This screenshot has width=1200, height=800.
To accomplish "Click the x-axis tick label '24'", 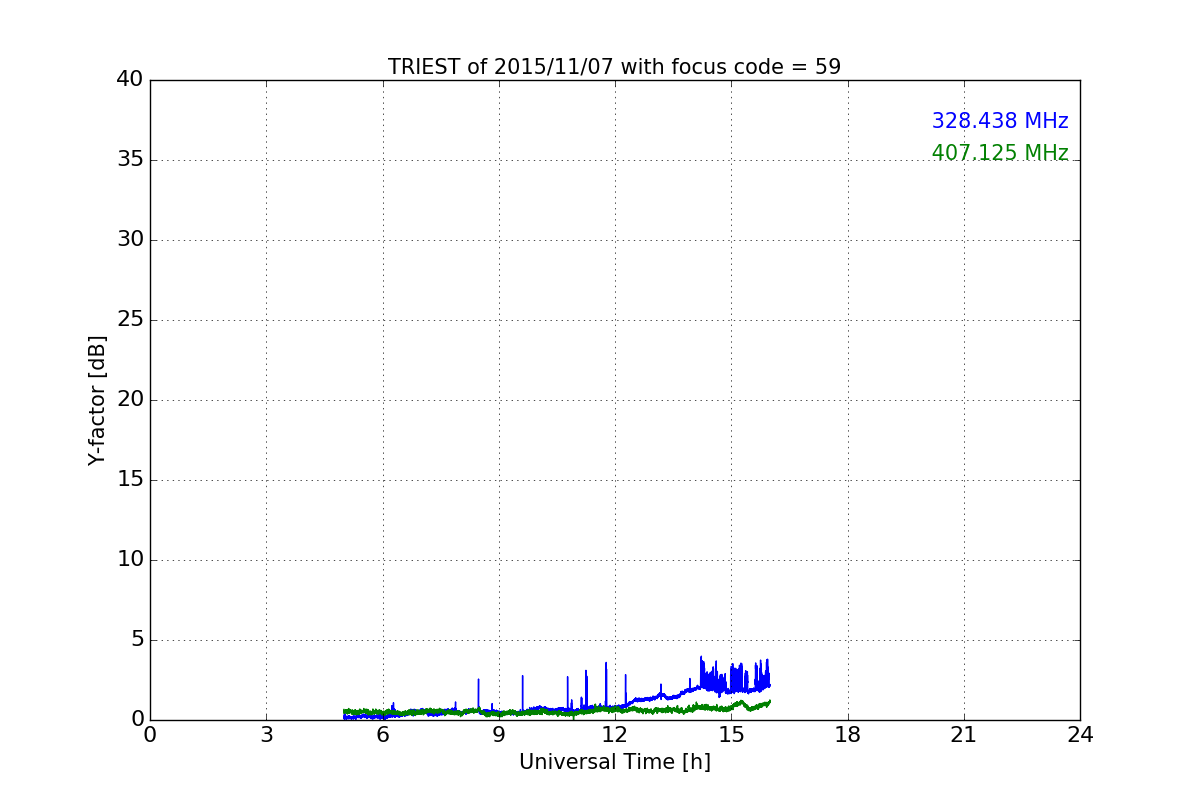I will [x=1080, y=735].
